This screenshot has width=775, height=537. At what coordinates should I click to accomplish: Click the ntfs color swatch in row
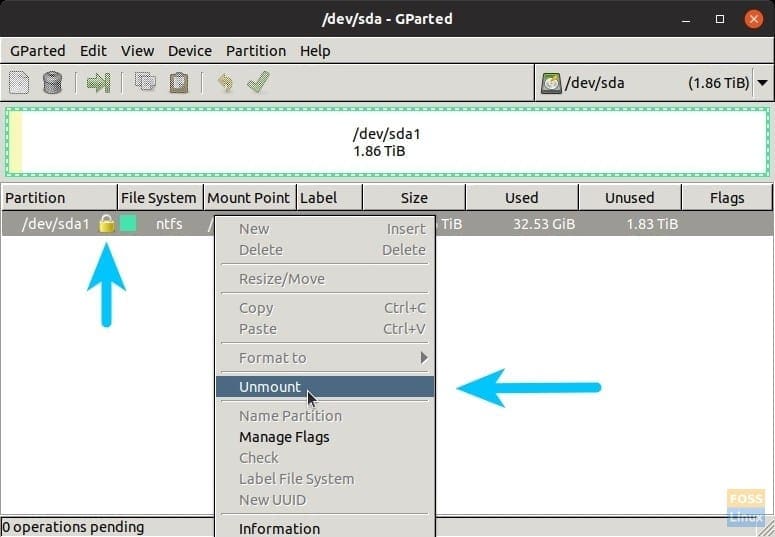pos(129,224)
